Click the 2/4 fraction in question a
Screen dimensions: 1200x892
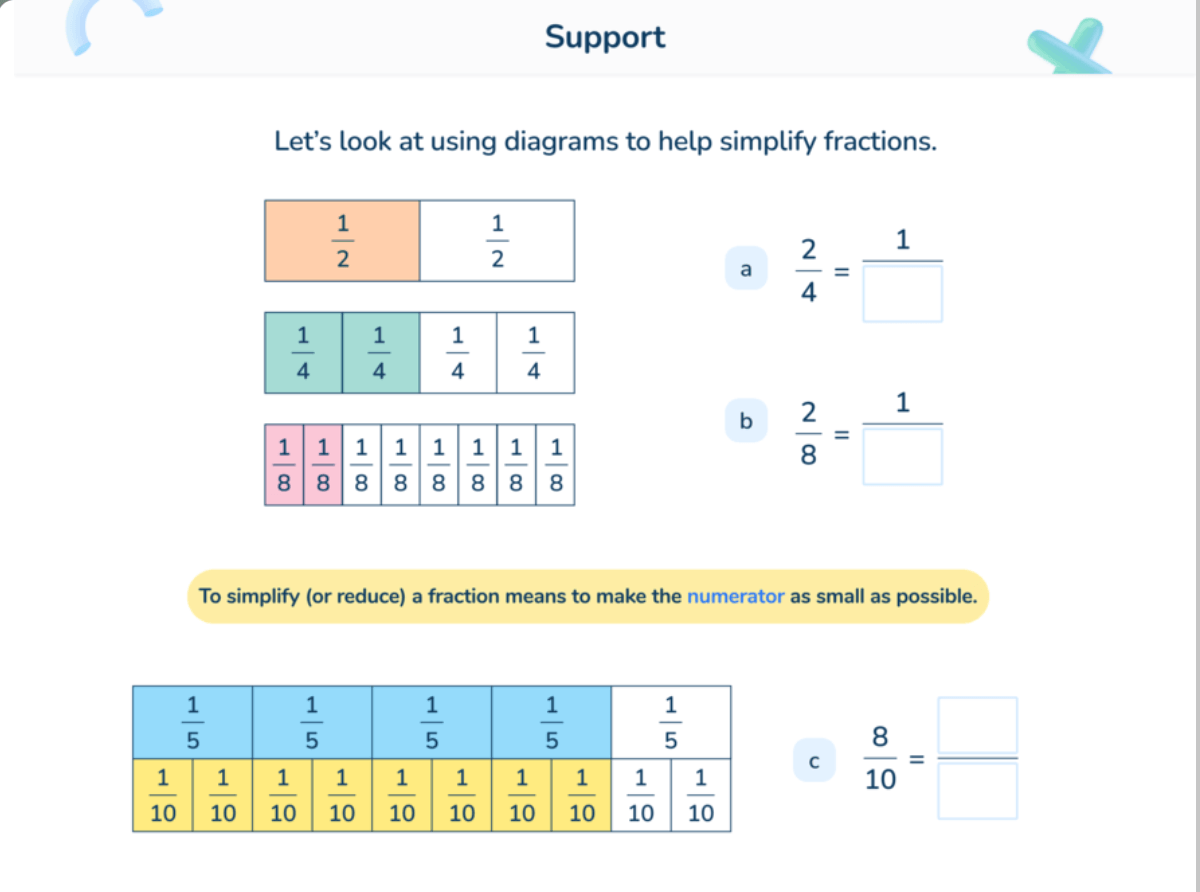tap(809, 271)
